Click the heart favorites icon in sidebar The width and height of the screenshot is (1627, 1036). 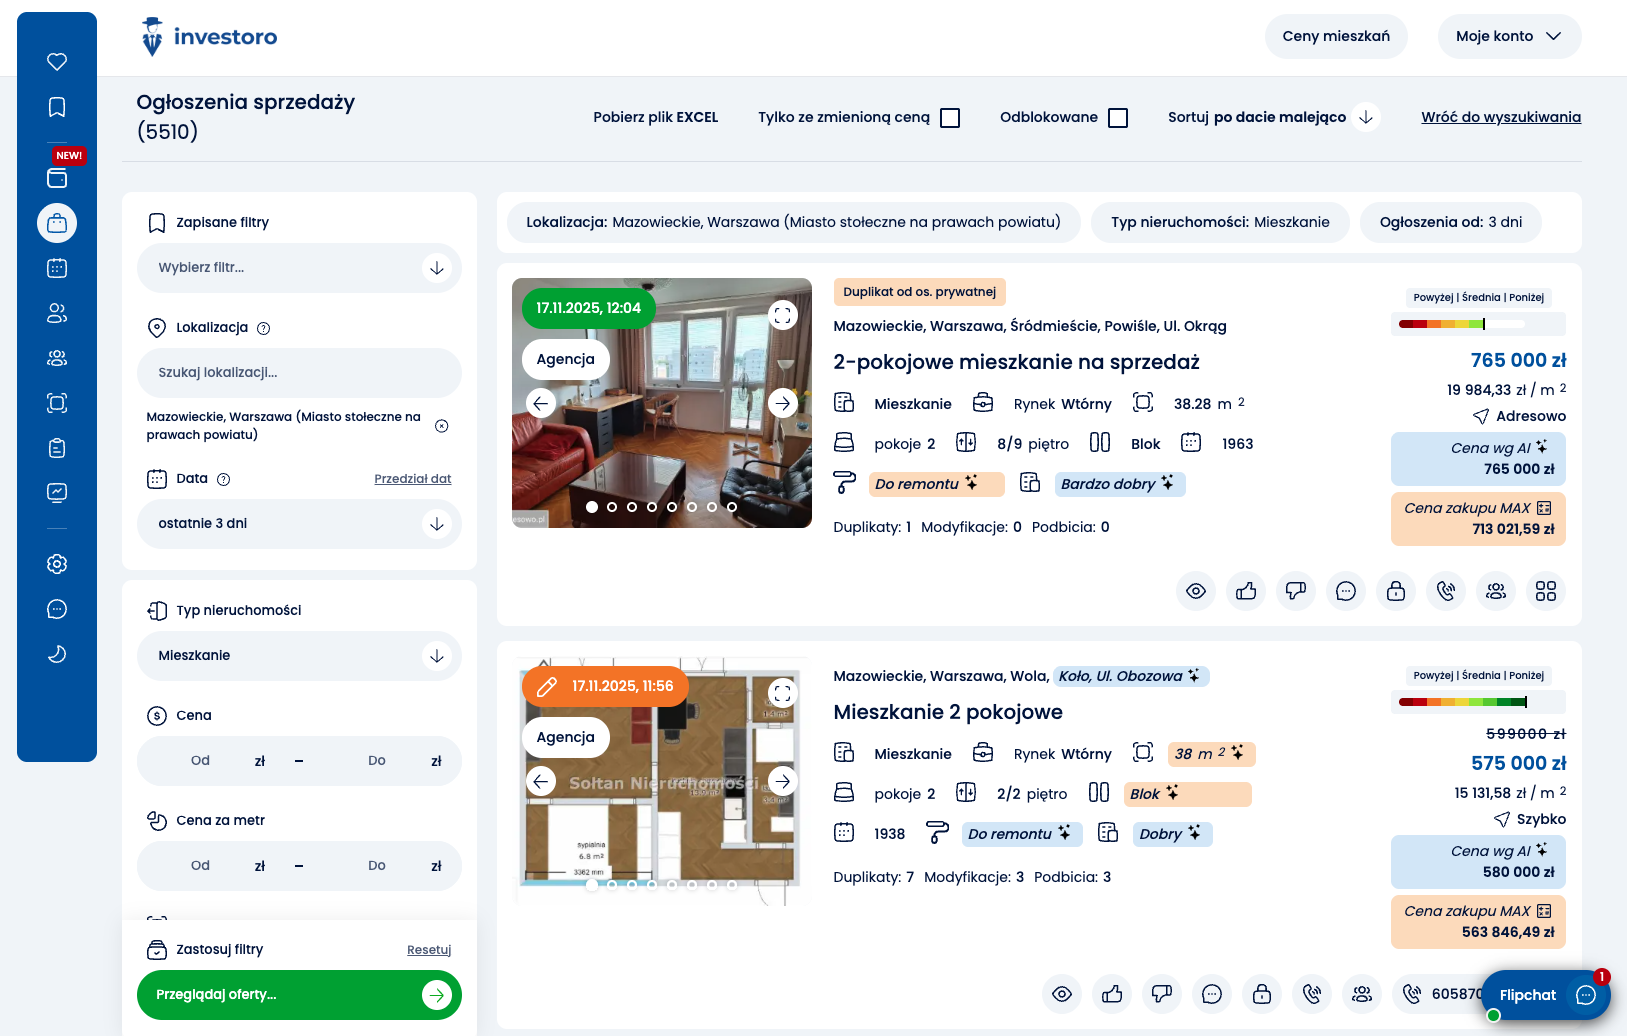pyautogui.click(x=57, y=62)
